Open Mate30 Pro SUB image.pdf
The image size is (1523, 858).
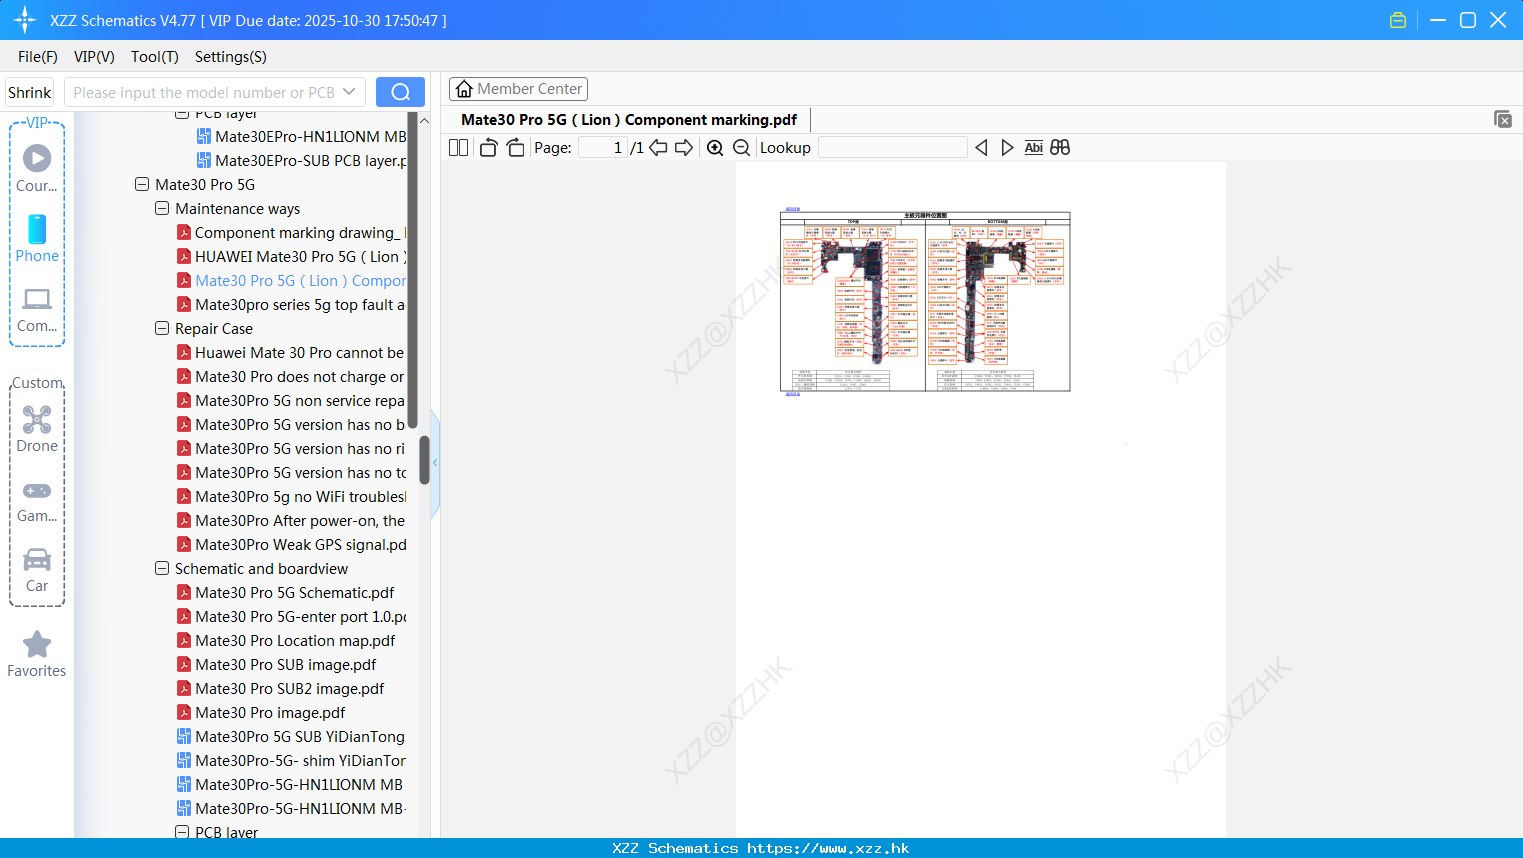(277, 665)
